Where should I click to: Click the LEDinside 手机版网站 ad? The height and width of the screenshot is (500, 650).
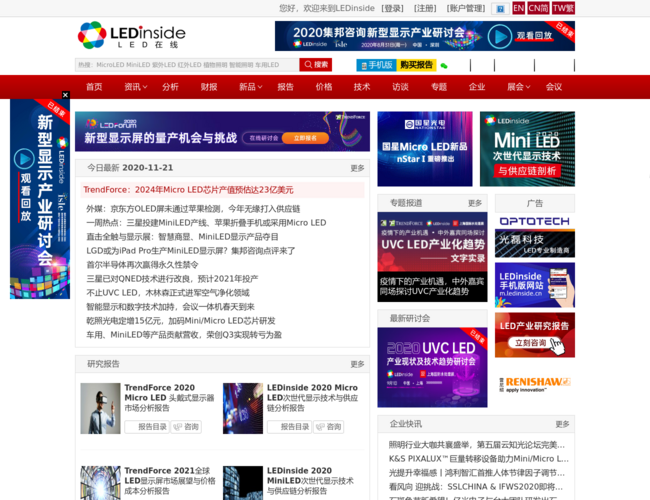[x=535, y=285]
